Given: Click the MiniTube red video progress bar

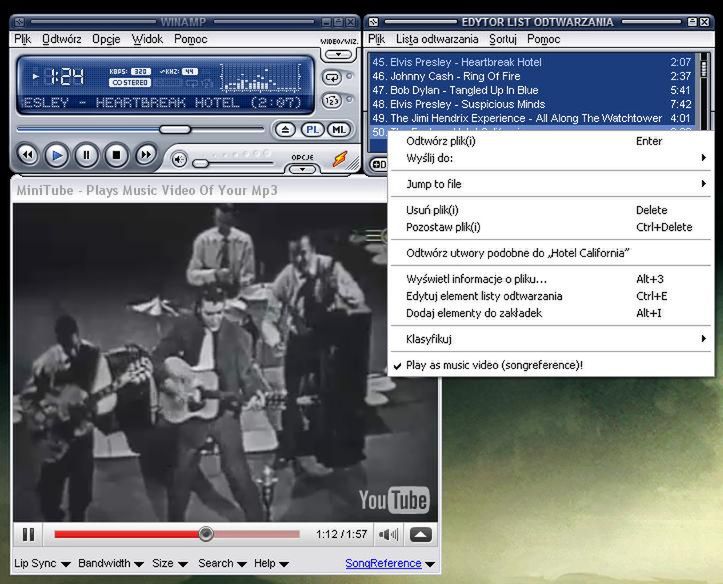Looking at the screenshot, I should [177, 534].
